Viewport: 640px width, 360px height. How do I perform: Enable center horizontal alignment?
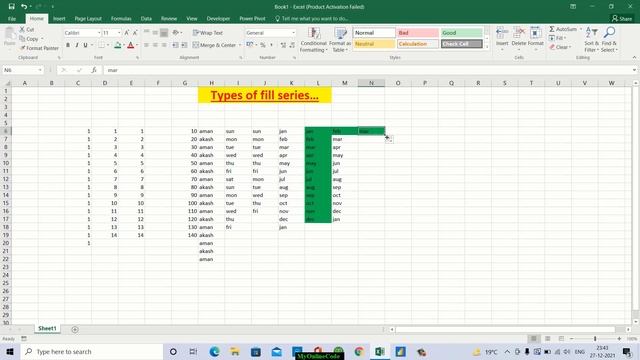pos(155,45)
